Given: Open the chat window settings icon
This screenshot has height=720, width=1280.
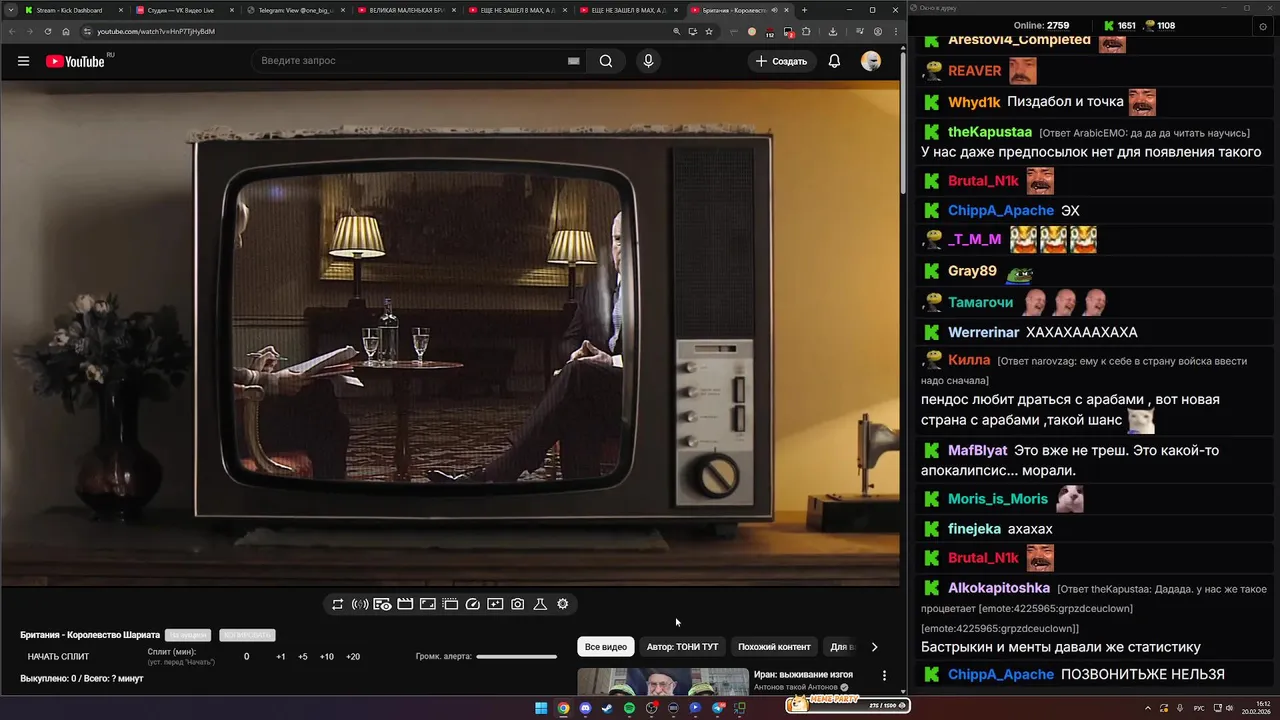Looking at the screenshot, I should click(1263, 26).
